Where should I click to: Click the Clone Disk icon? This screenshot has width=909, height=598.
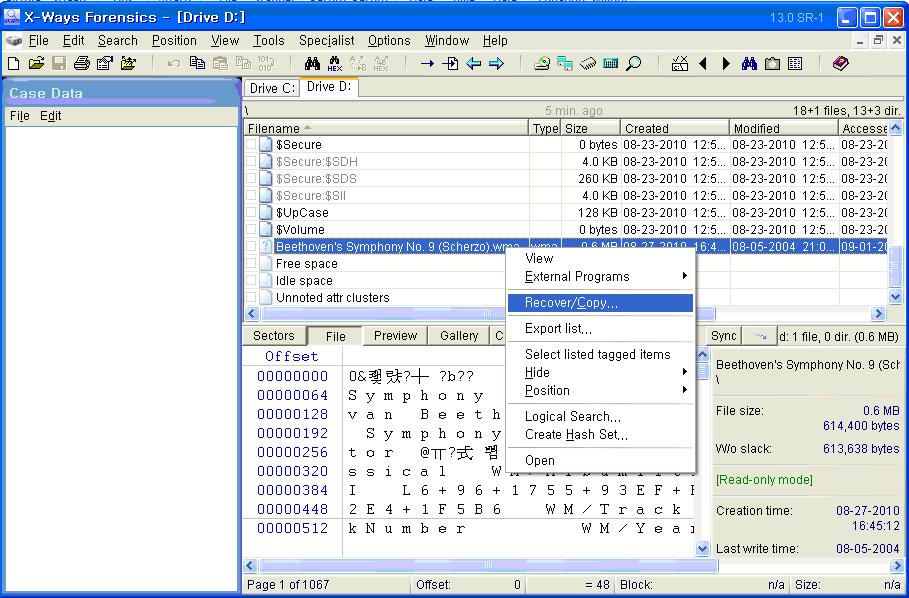coord(565,63)
